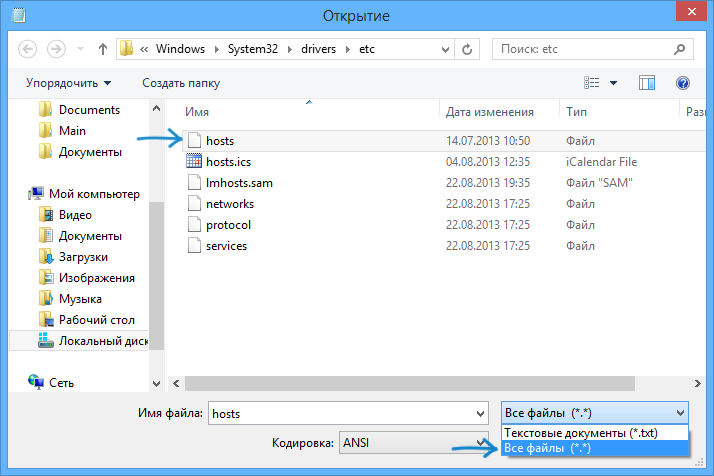
Task: Collapse file type combo box 'Все файлы'
Action: pyautogui.click(x=595, y=413)
